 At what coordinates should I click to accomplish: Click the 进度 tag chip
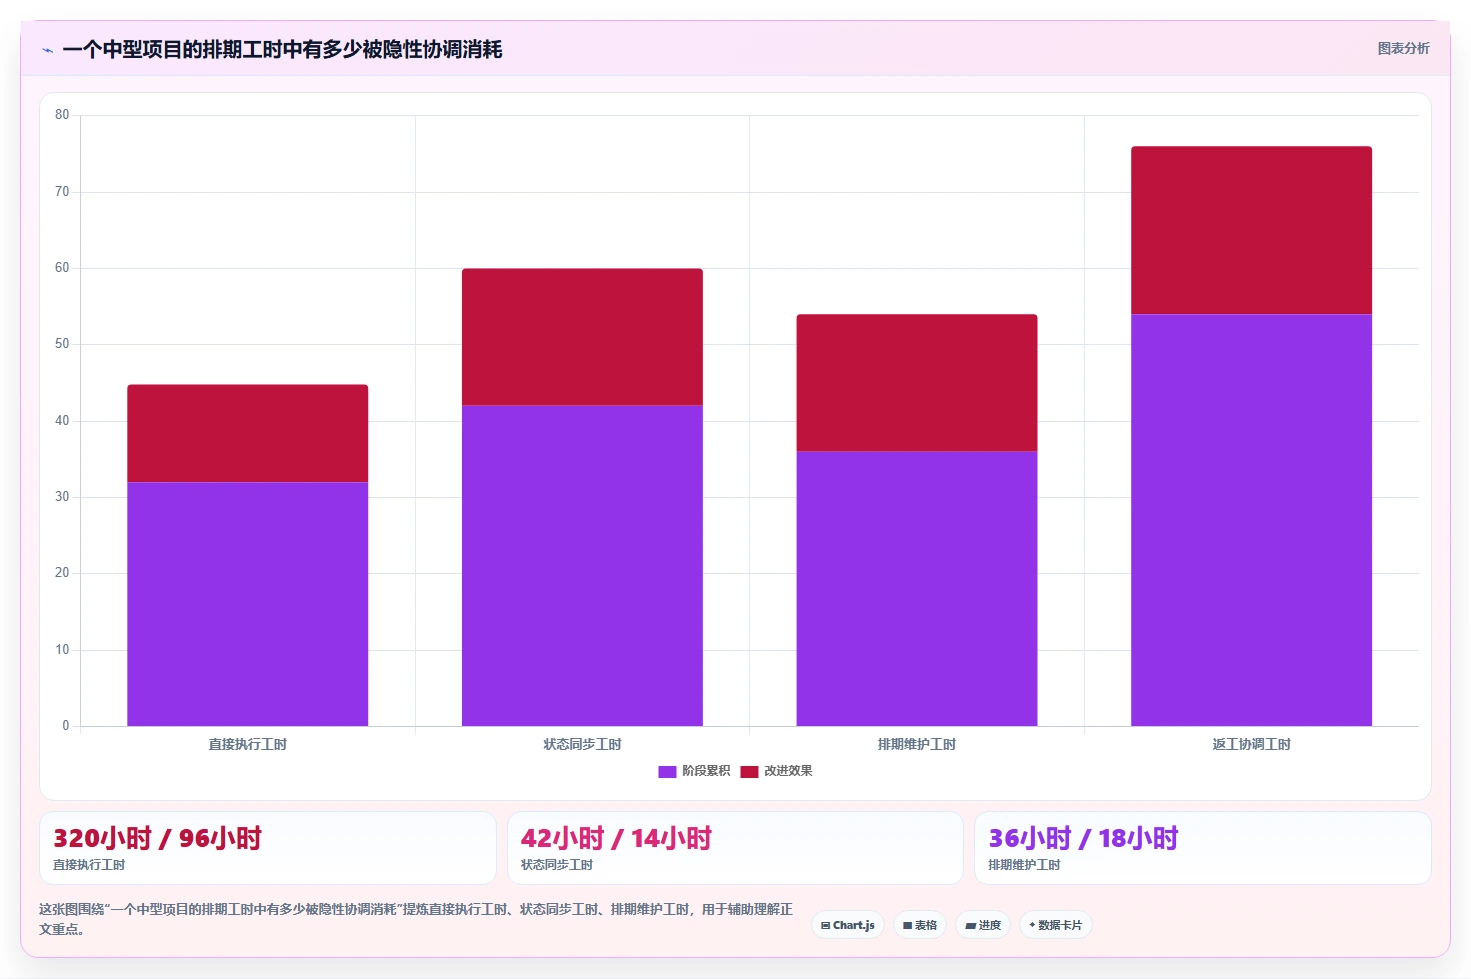[x=983, y=925]
